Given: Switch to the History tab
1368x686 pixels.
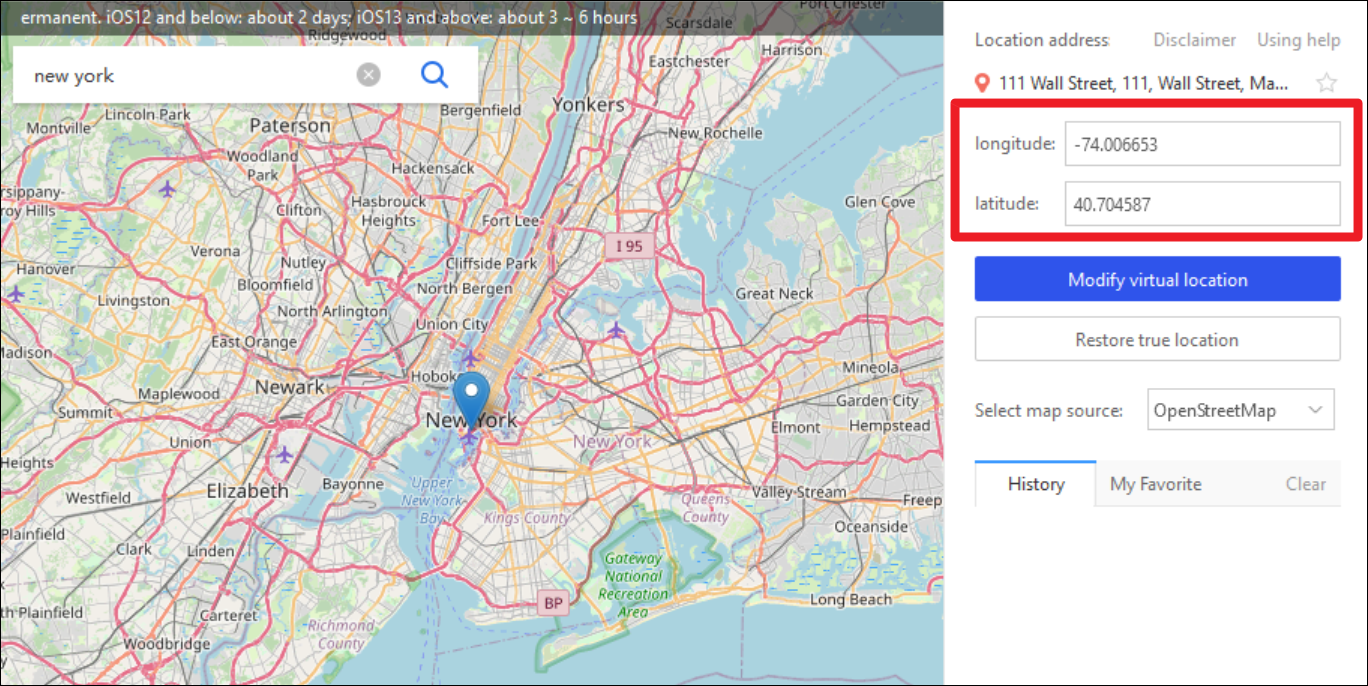Looking at the screenshot, I should pyautogui.click(x=1035, y=484).
